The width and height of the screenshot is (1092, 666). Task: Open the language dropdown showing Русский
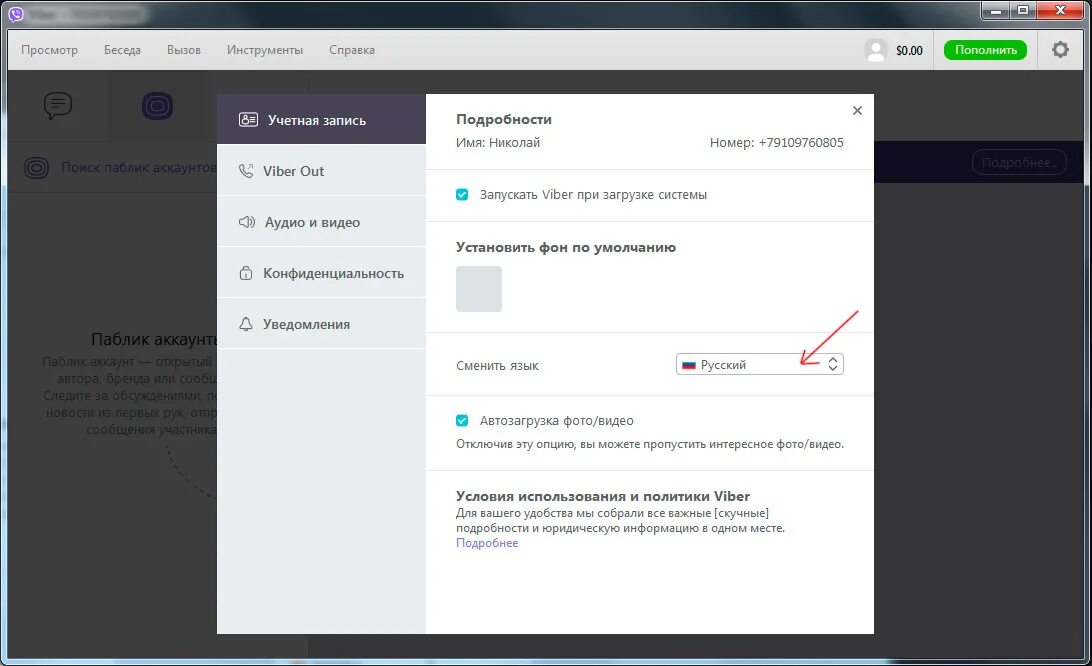pyautogui.click(x=760, y=364)
